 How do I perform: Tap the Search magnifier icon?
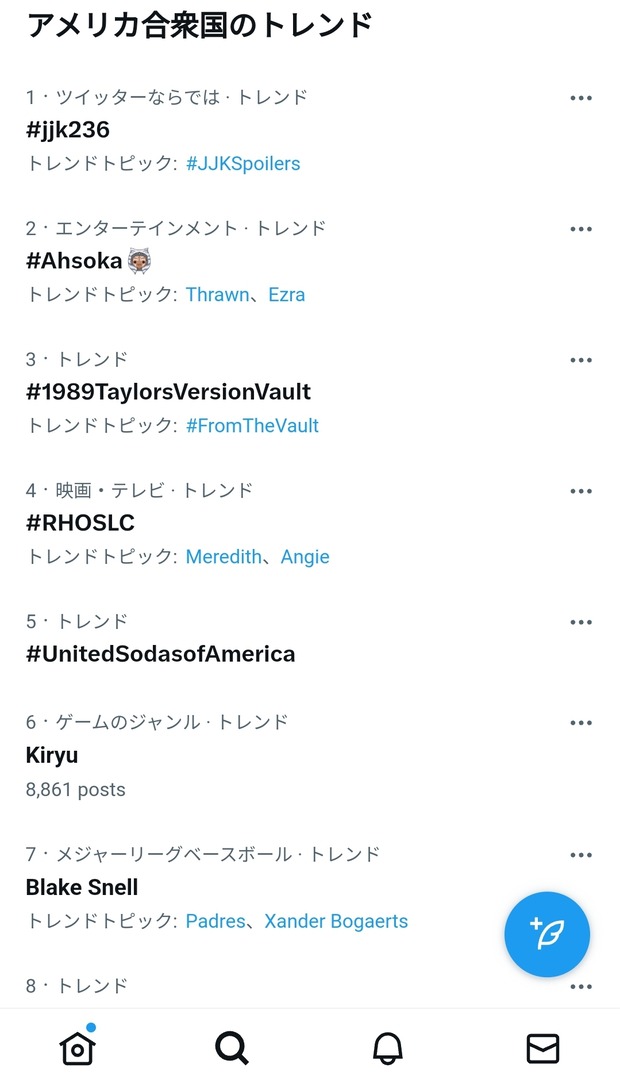[x=232, y=1047]
